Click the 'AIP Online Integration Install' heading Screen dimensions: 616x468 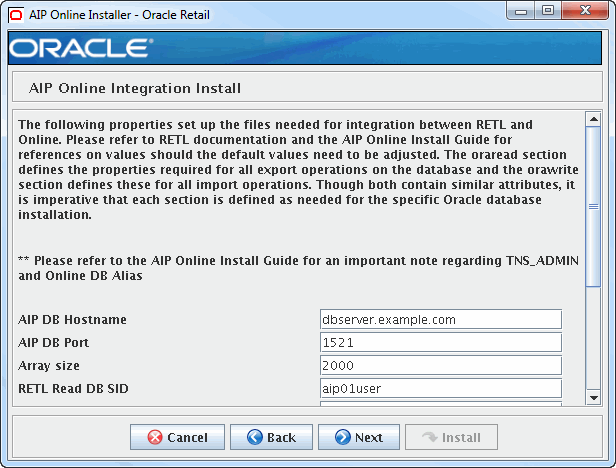135,88
